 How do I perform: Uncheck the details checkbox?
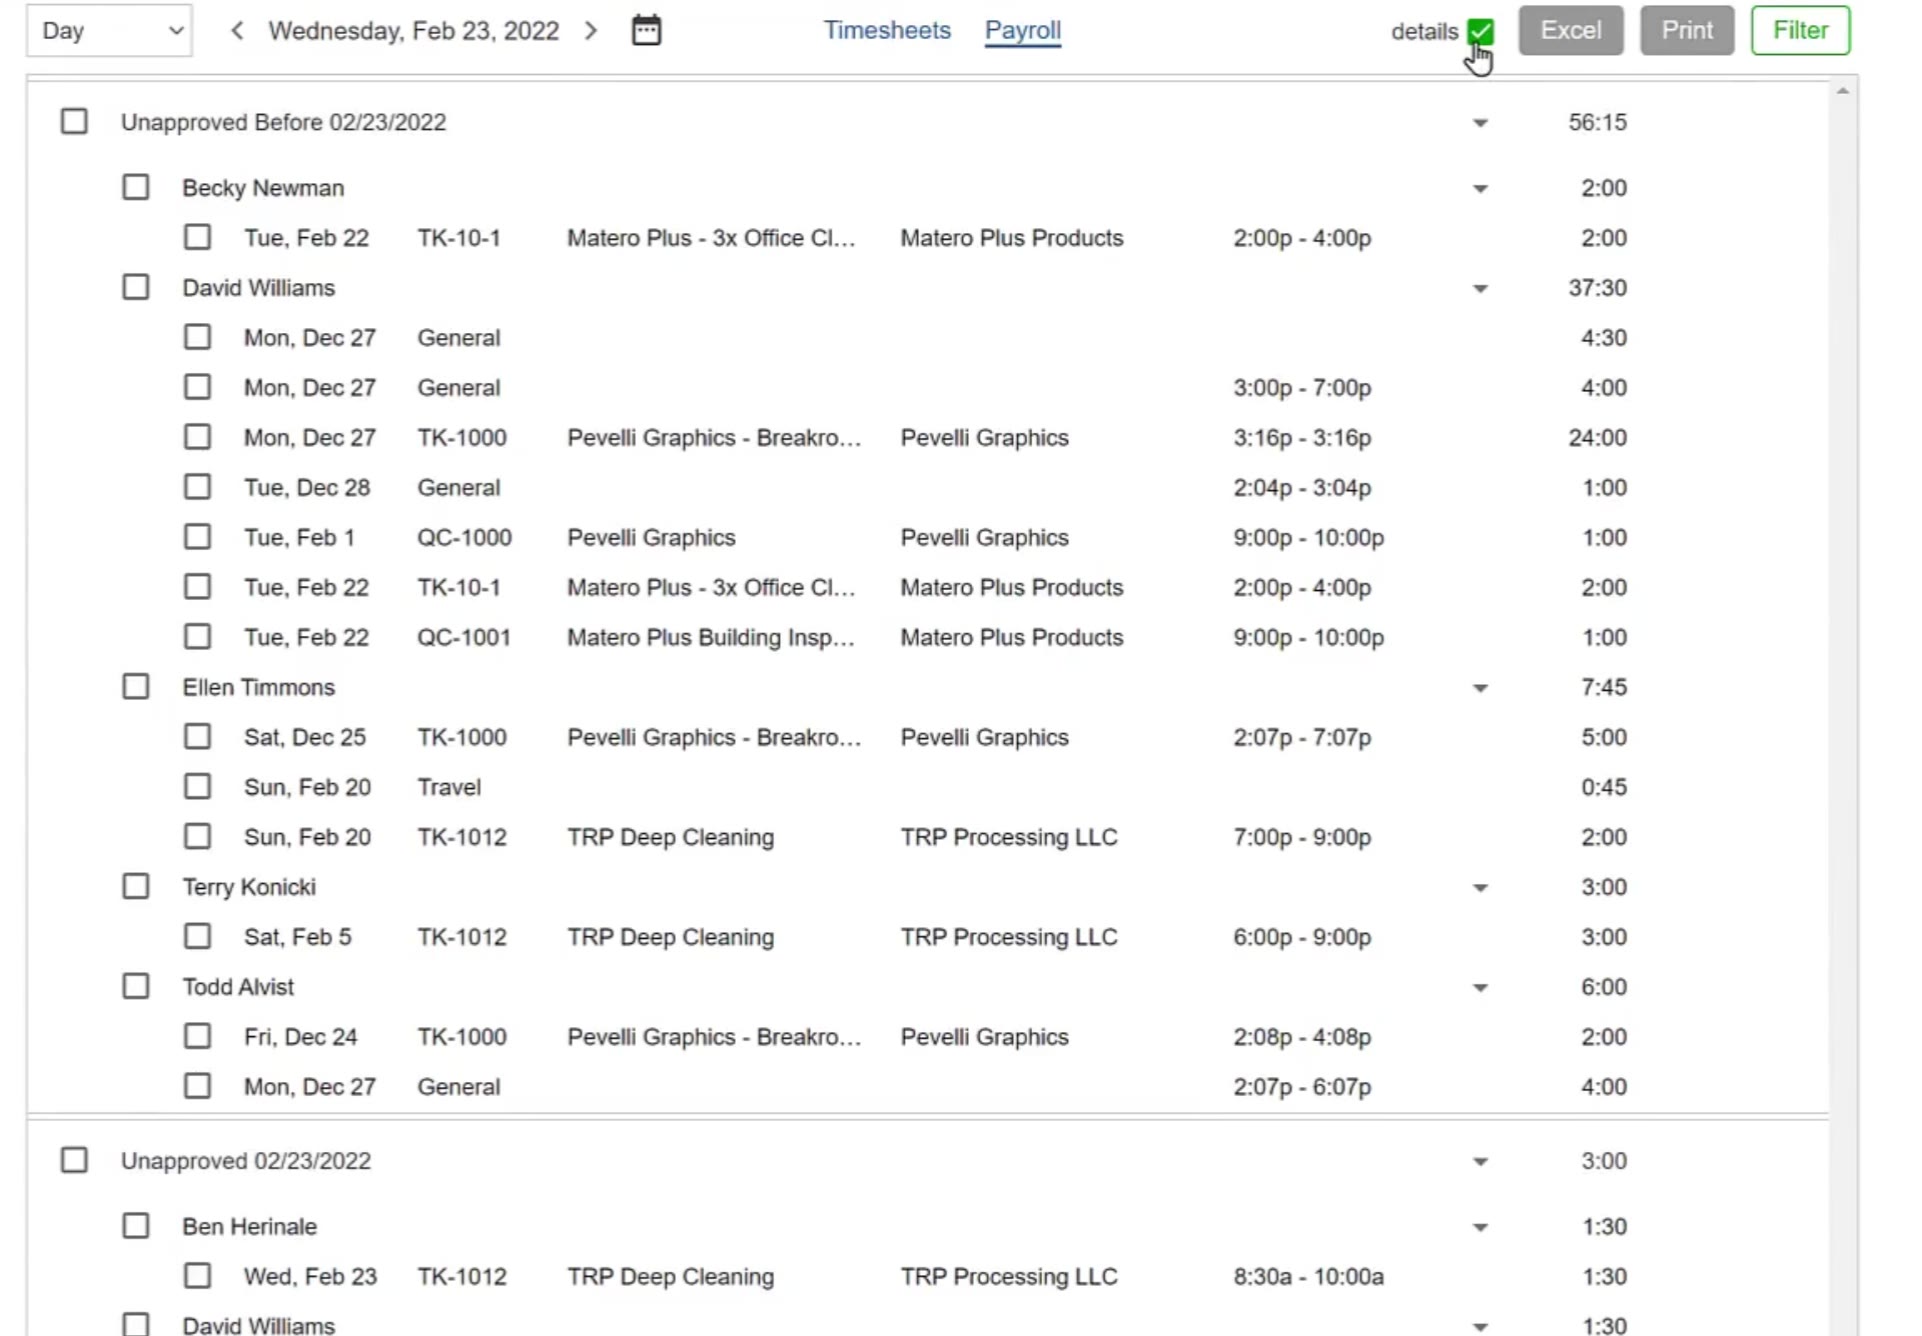[1481, 31]
